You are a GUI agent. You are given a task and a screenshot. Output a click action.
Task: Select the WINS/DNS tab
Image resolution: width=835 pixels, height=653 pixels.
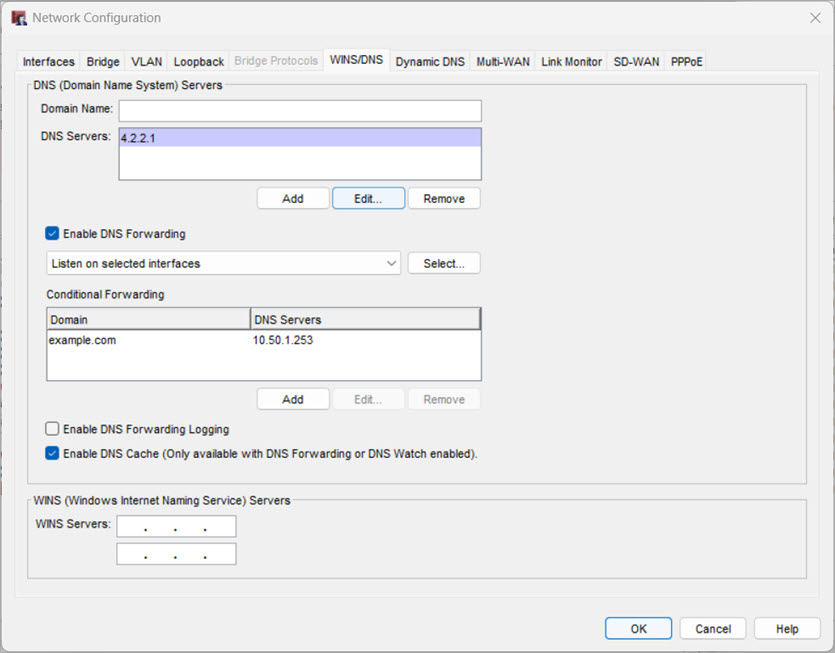pyautogui.click(x=356, y=60)
